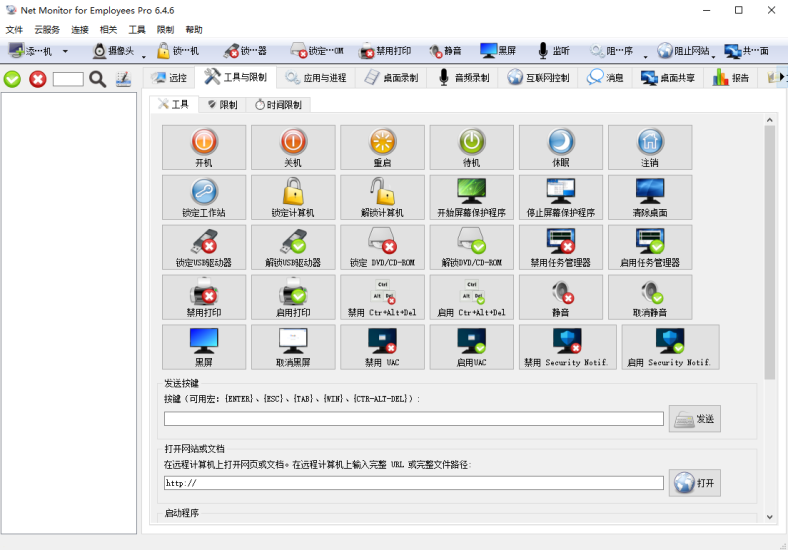Click the 打开 open website button
Screen dimensions: 788x550
[695, 483]
